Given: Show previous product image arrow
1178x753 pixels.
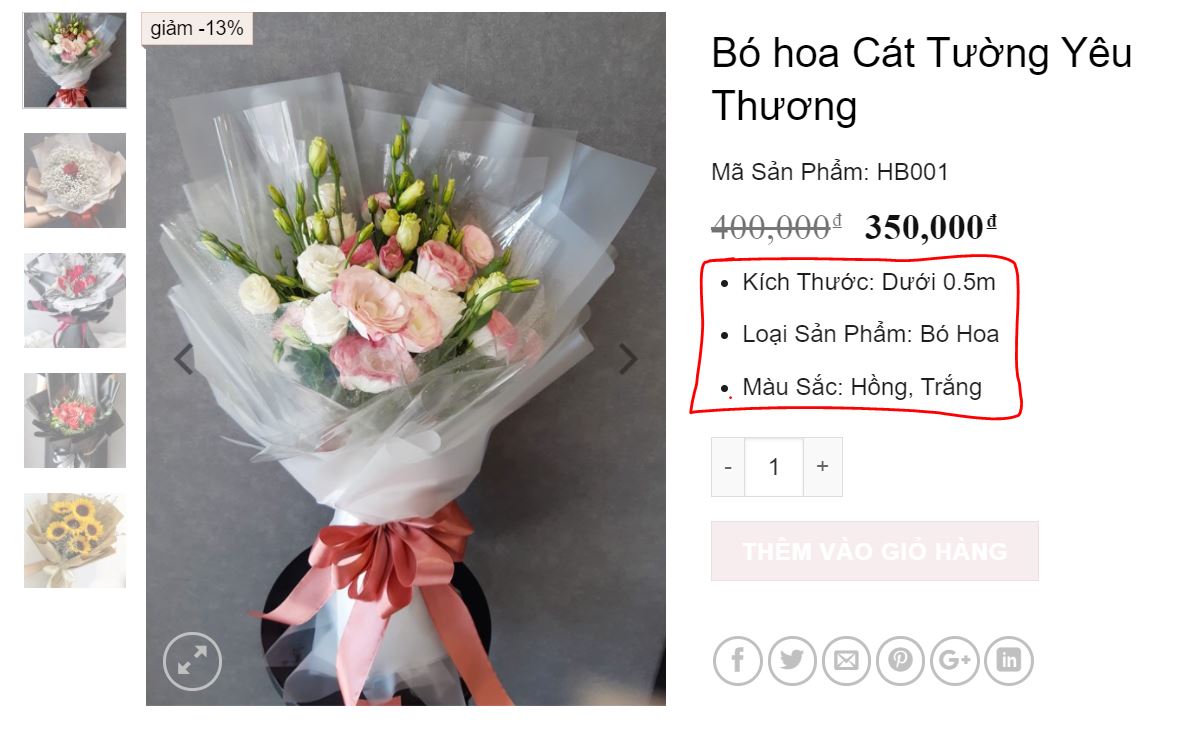Looking at the screenshot, I should click(x=184, y=358).
